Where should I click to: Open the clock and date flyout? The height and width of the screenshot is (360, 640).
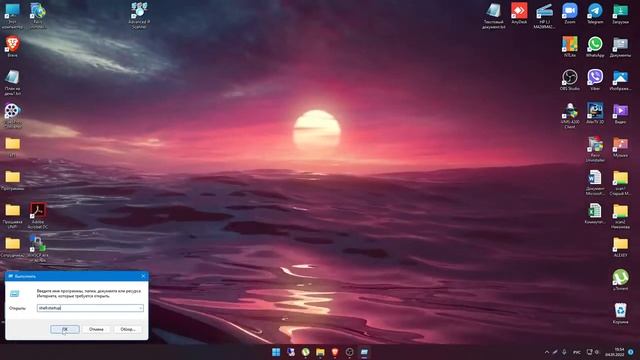(x=615, y=352)
